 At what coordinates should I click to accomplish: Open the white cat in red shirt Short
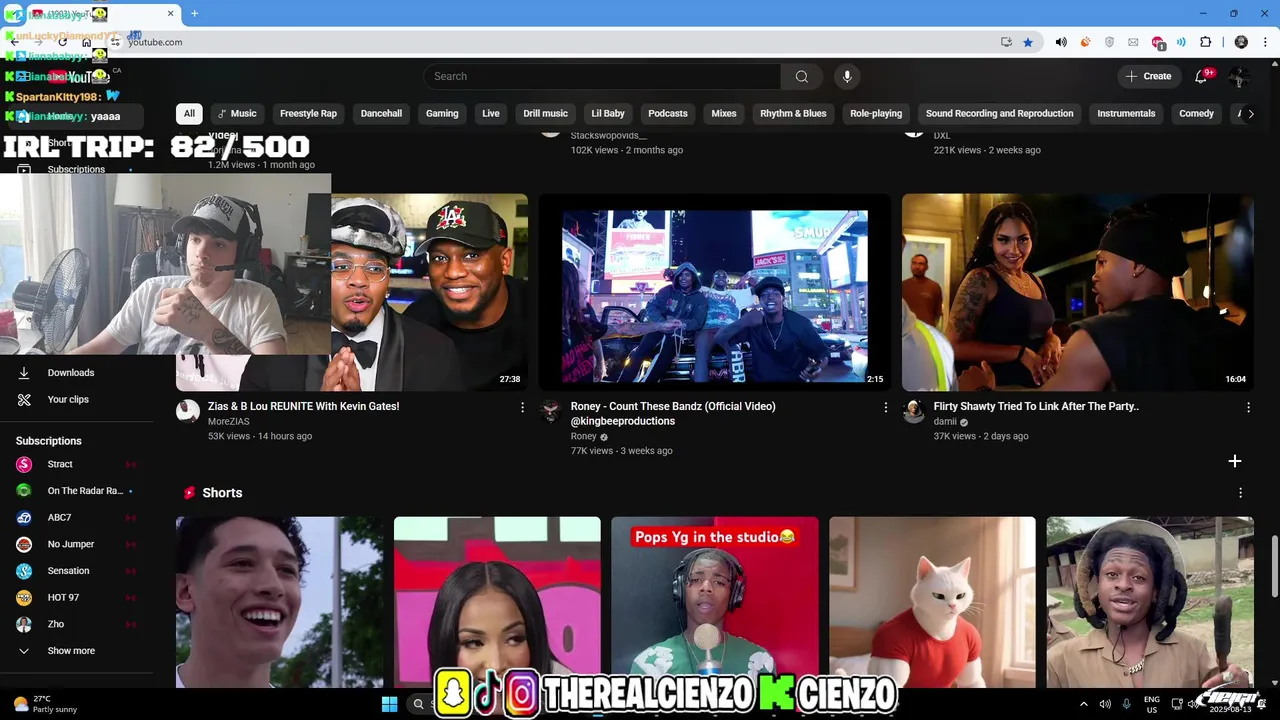(932, 602)
